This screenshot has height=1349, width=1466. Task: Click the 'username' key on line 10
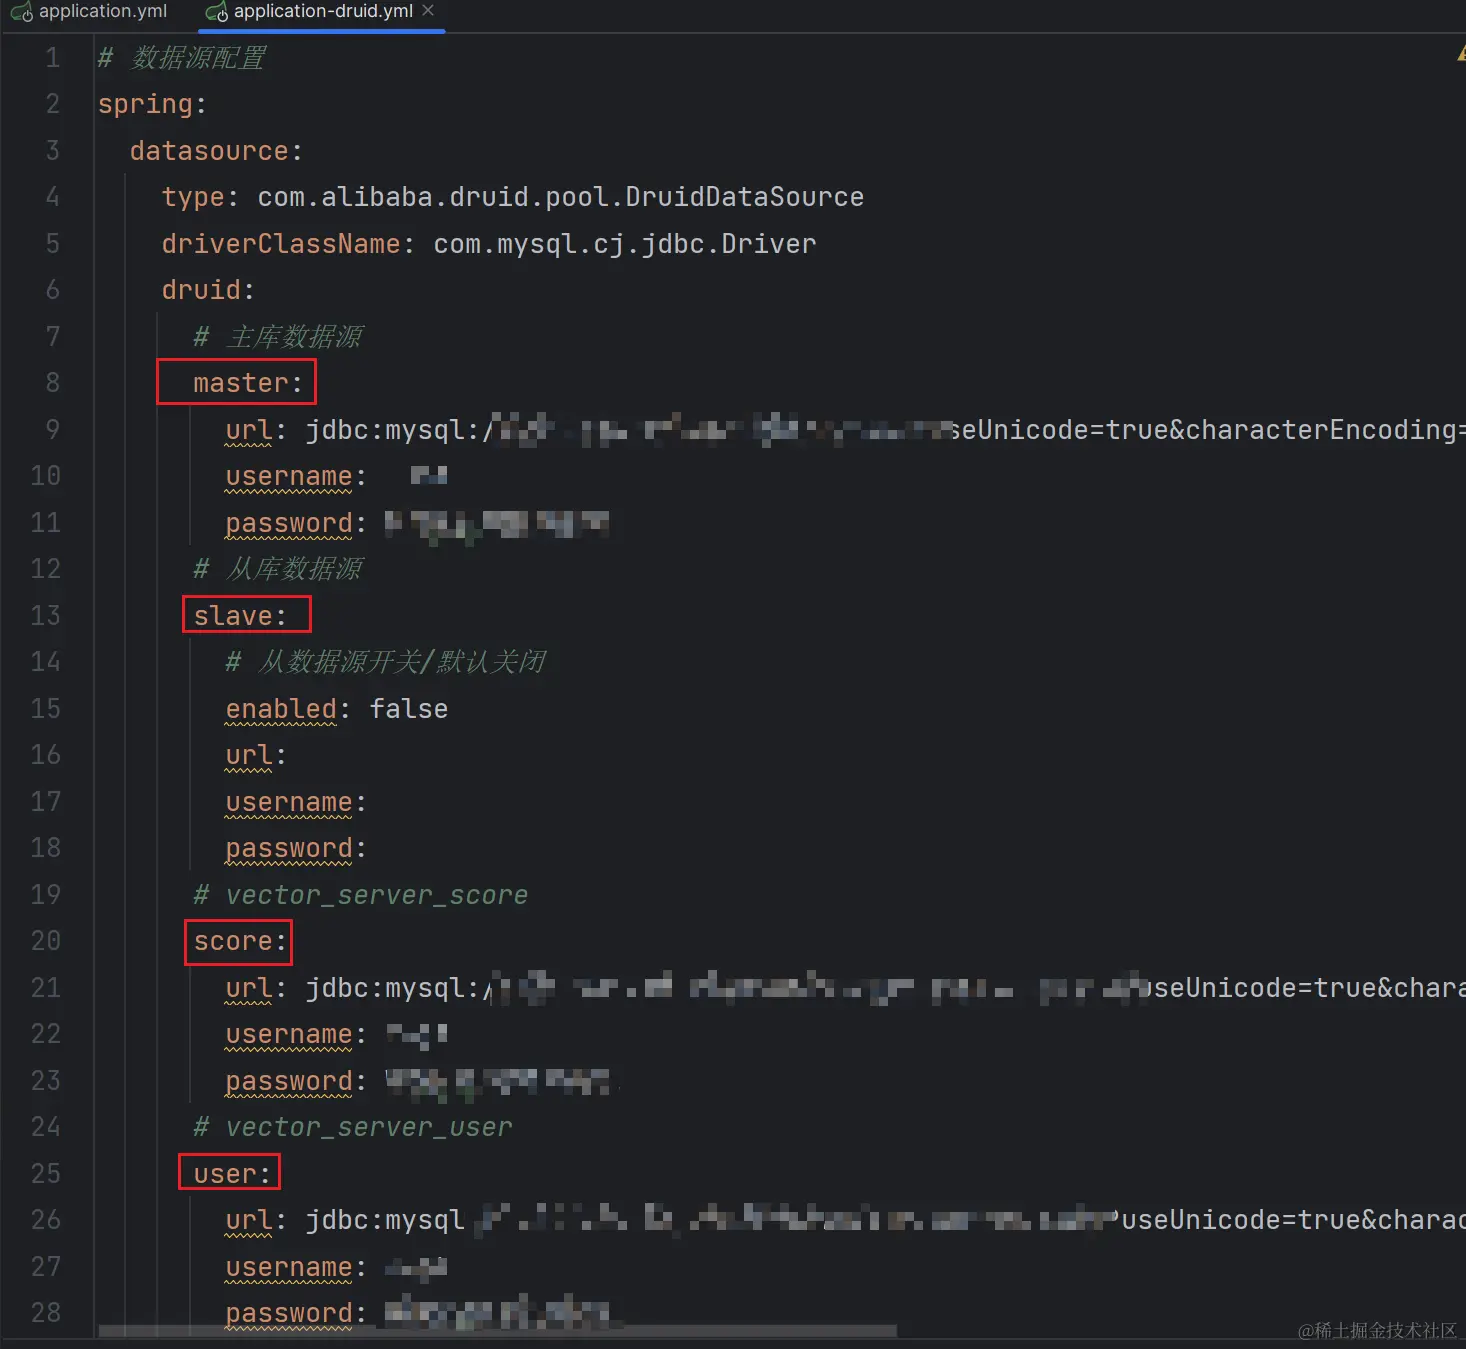[289, 476]
